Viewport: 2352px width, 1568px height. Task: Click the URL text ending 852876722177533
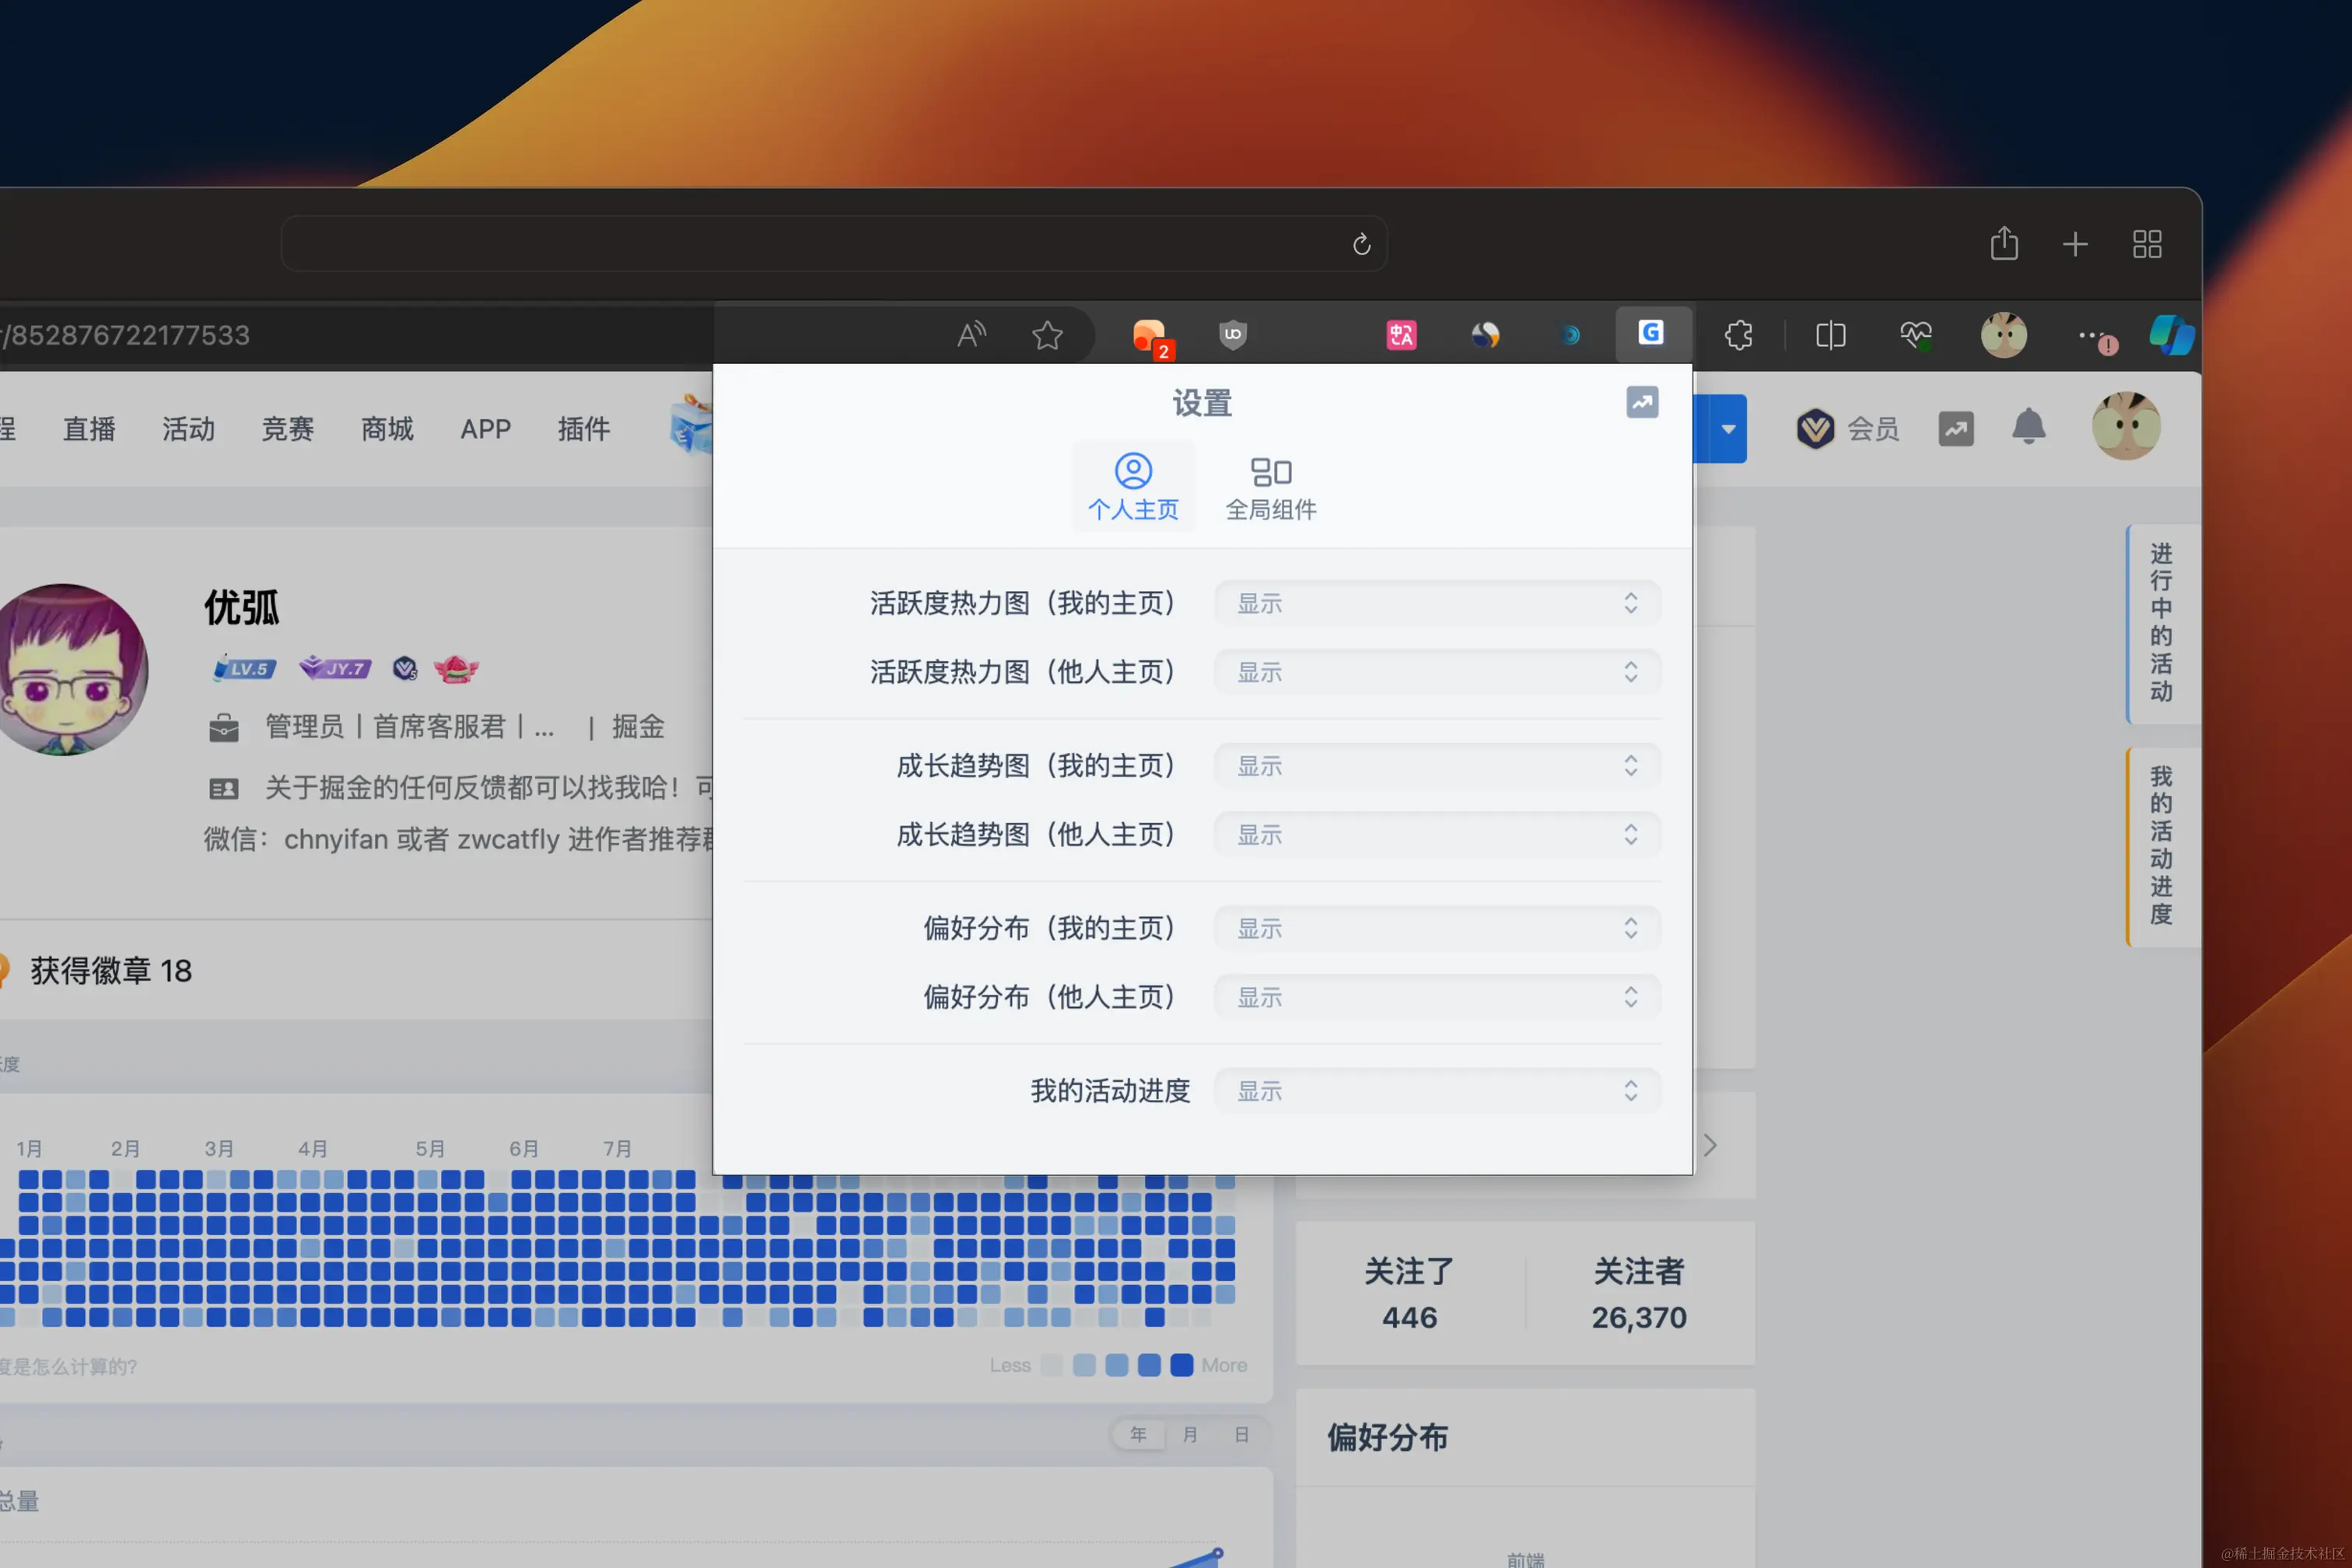point(126,335)
